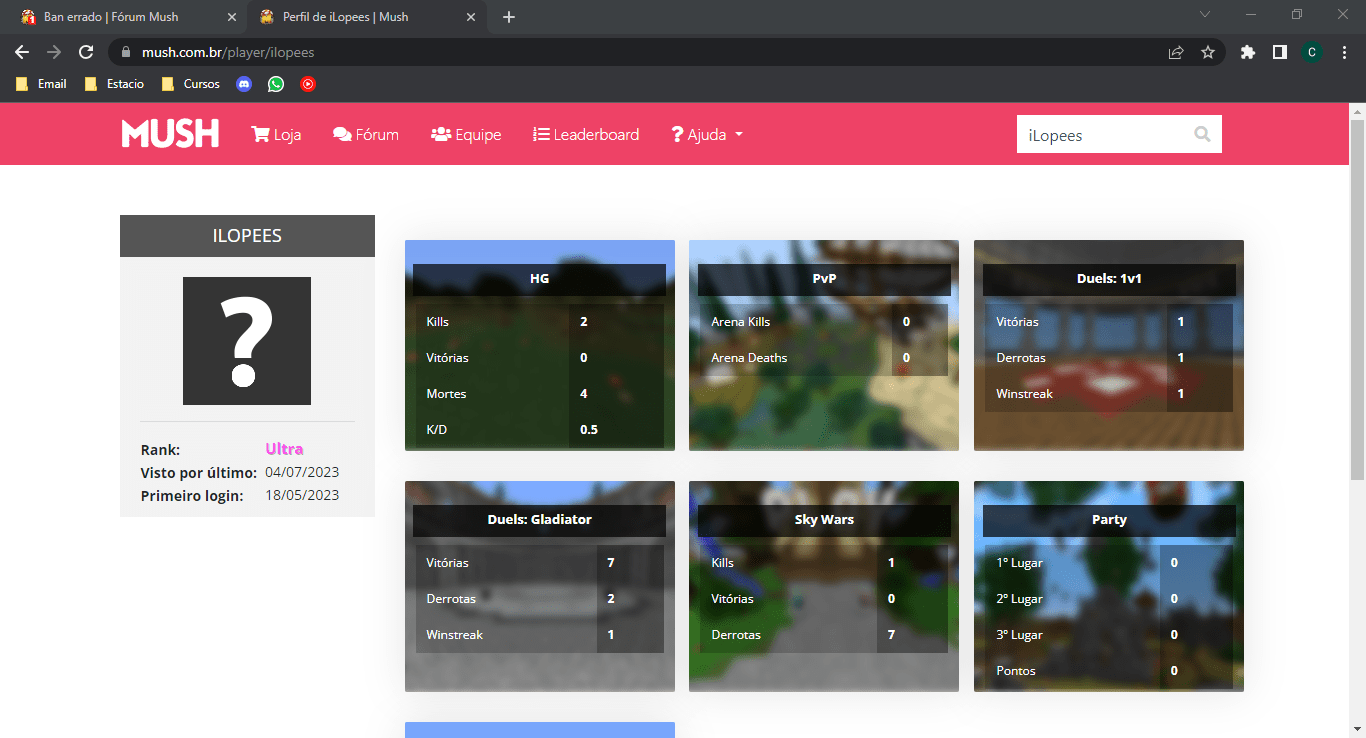Open the extensions puzzle icon
This screenshot has height=738, width=1366.
[x=1248, y=52]
